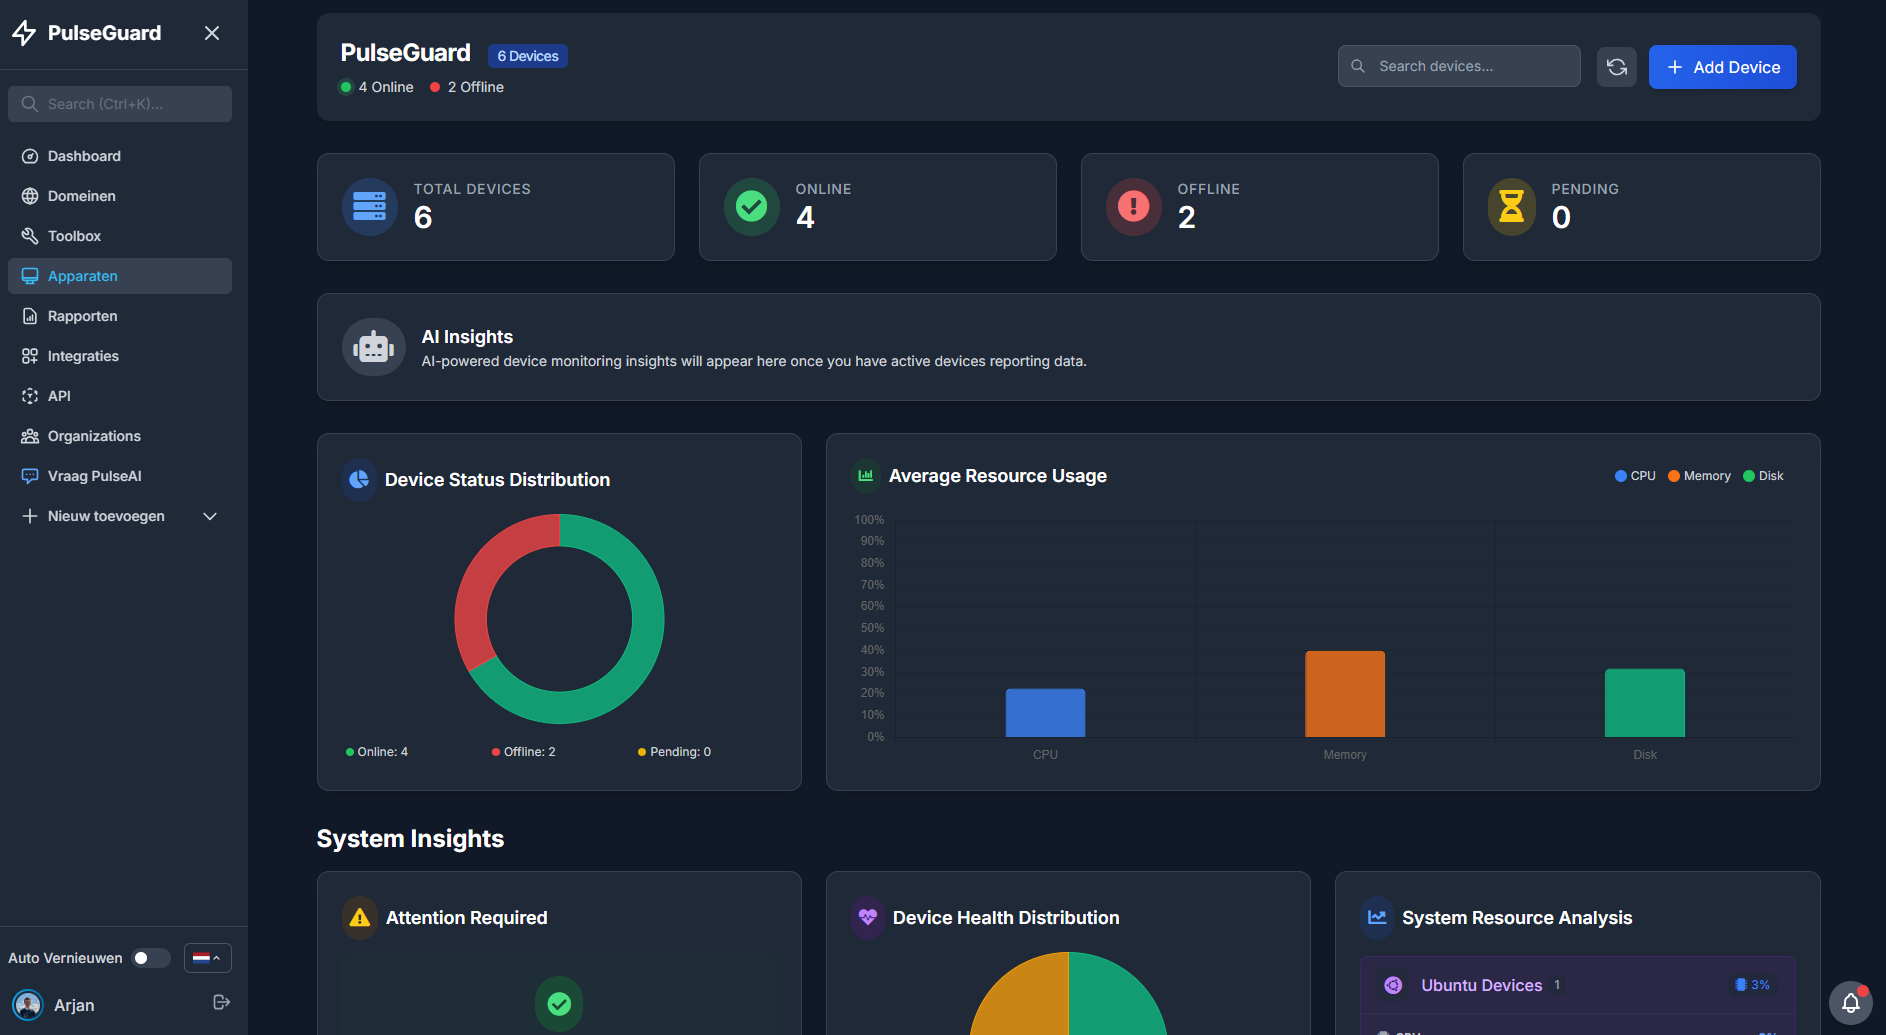1886x1035 pixels.
Task: Select the API icon in sidebar
Action: tap(29, 396)
